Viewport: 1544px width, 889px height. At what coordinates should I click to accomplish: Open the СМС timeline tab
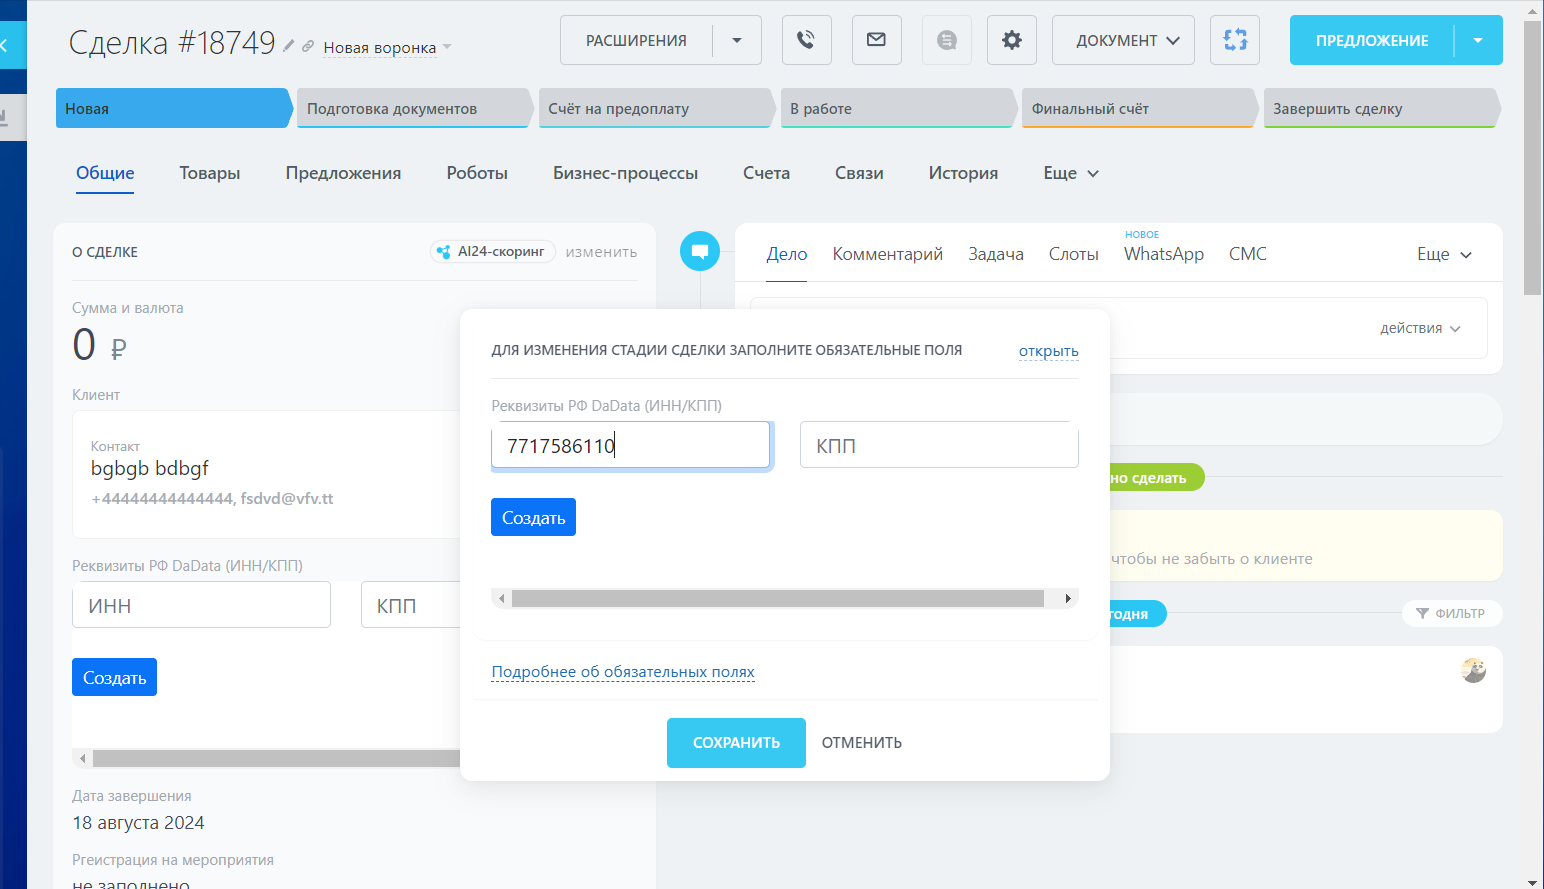click(x=1248, y=254)
